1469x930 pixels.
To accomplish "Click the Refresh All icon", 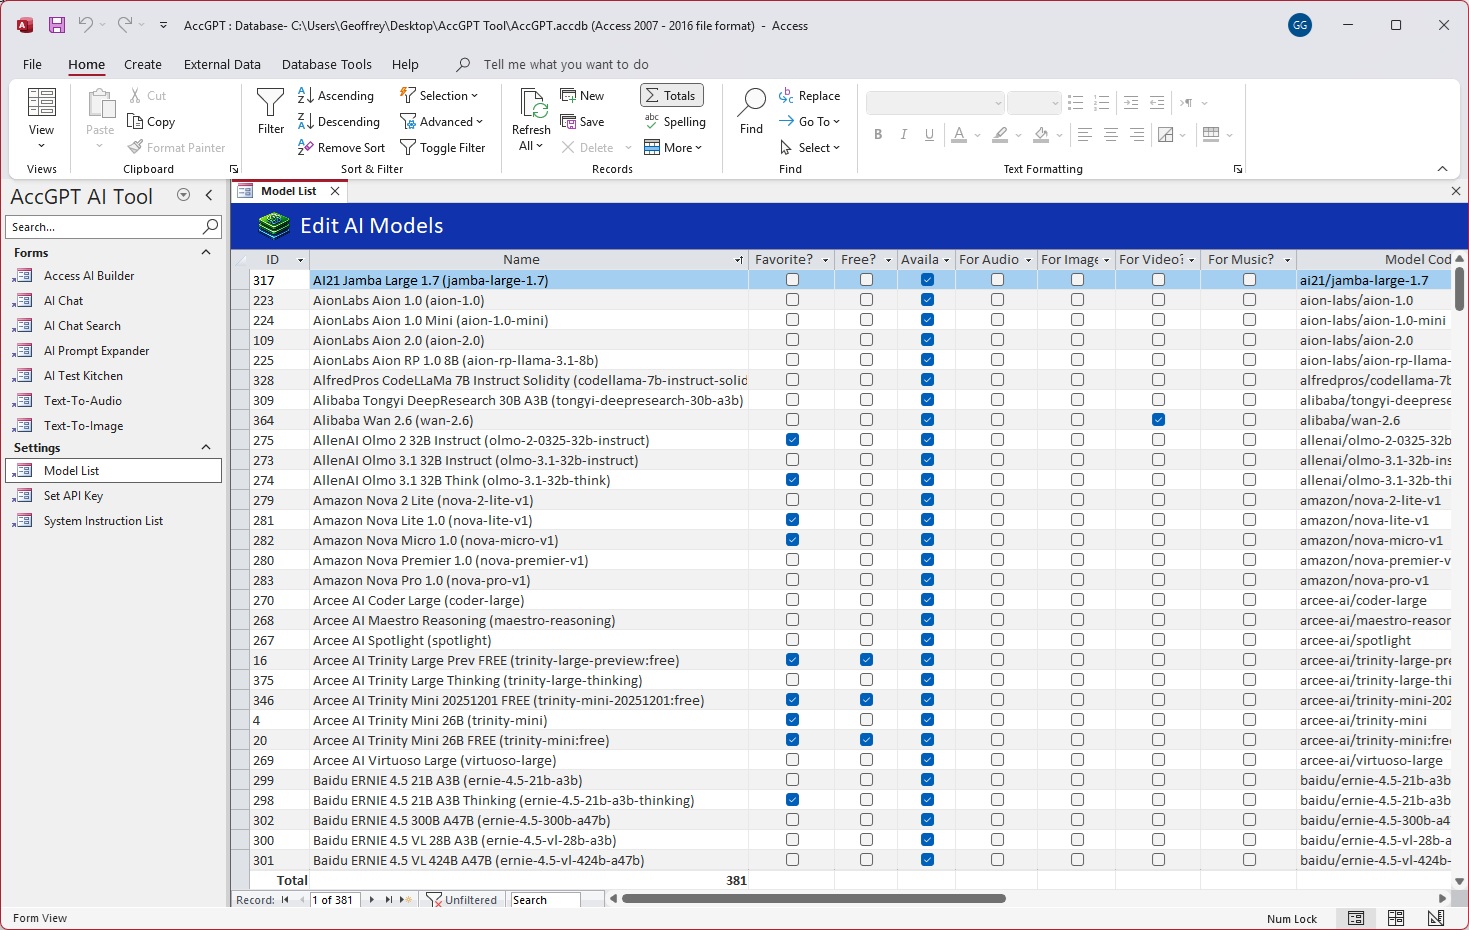I will coord(531,104).
